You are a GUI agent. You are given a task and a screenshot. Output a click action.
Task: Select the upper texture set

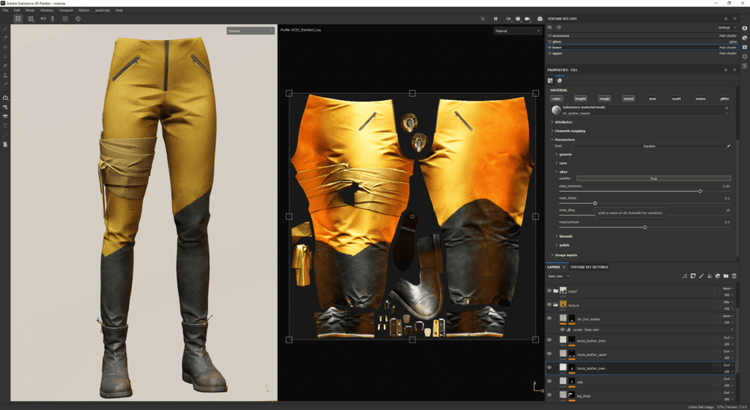click(x=559, y=52)
